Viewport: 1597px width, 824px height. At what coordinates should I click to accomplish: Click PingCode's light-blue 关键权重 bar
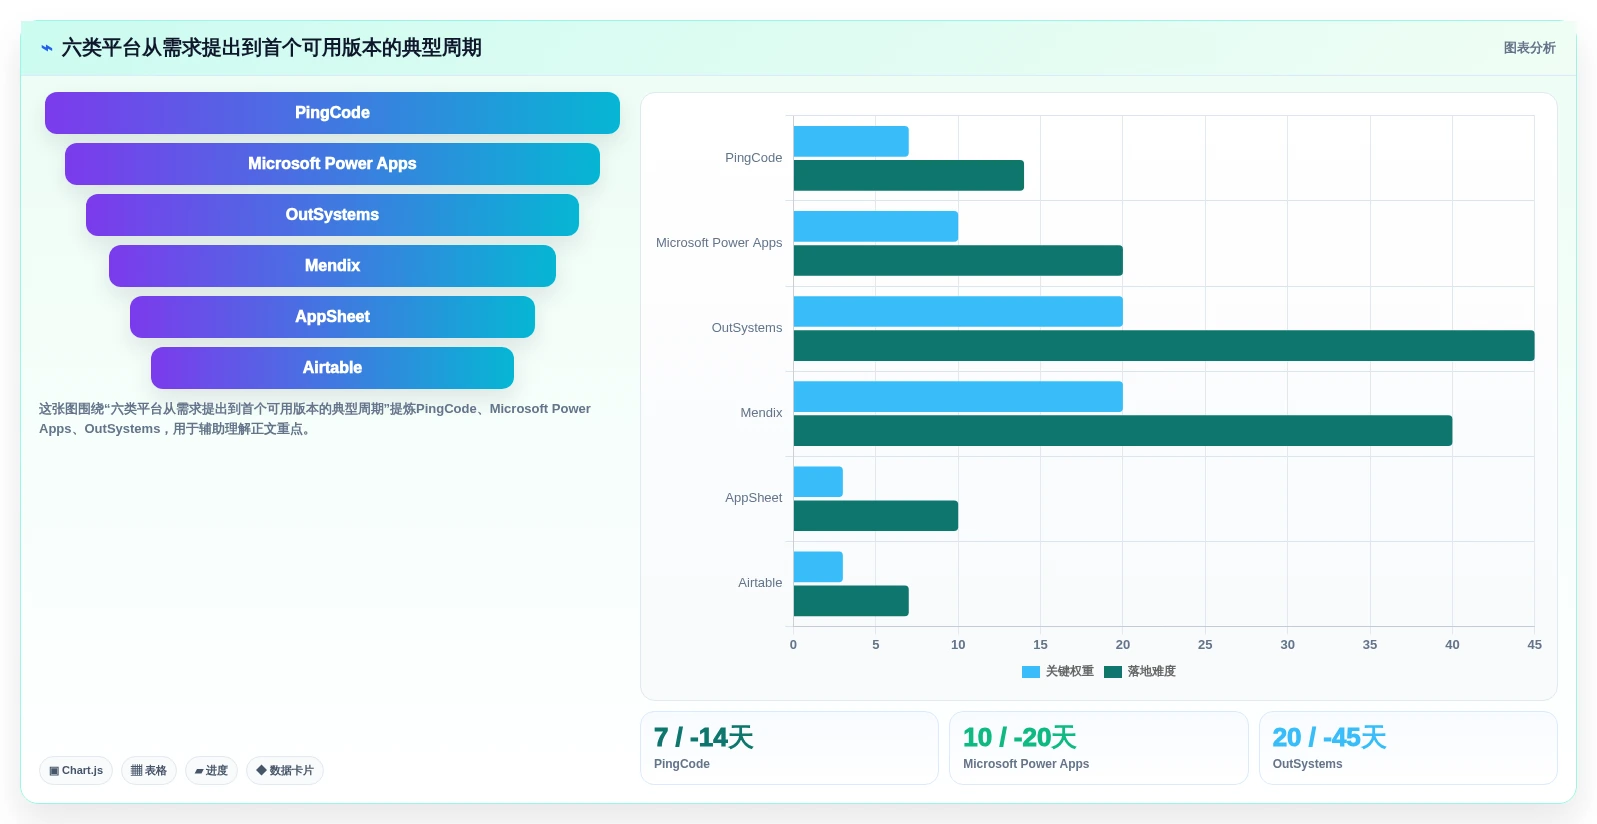851,141
